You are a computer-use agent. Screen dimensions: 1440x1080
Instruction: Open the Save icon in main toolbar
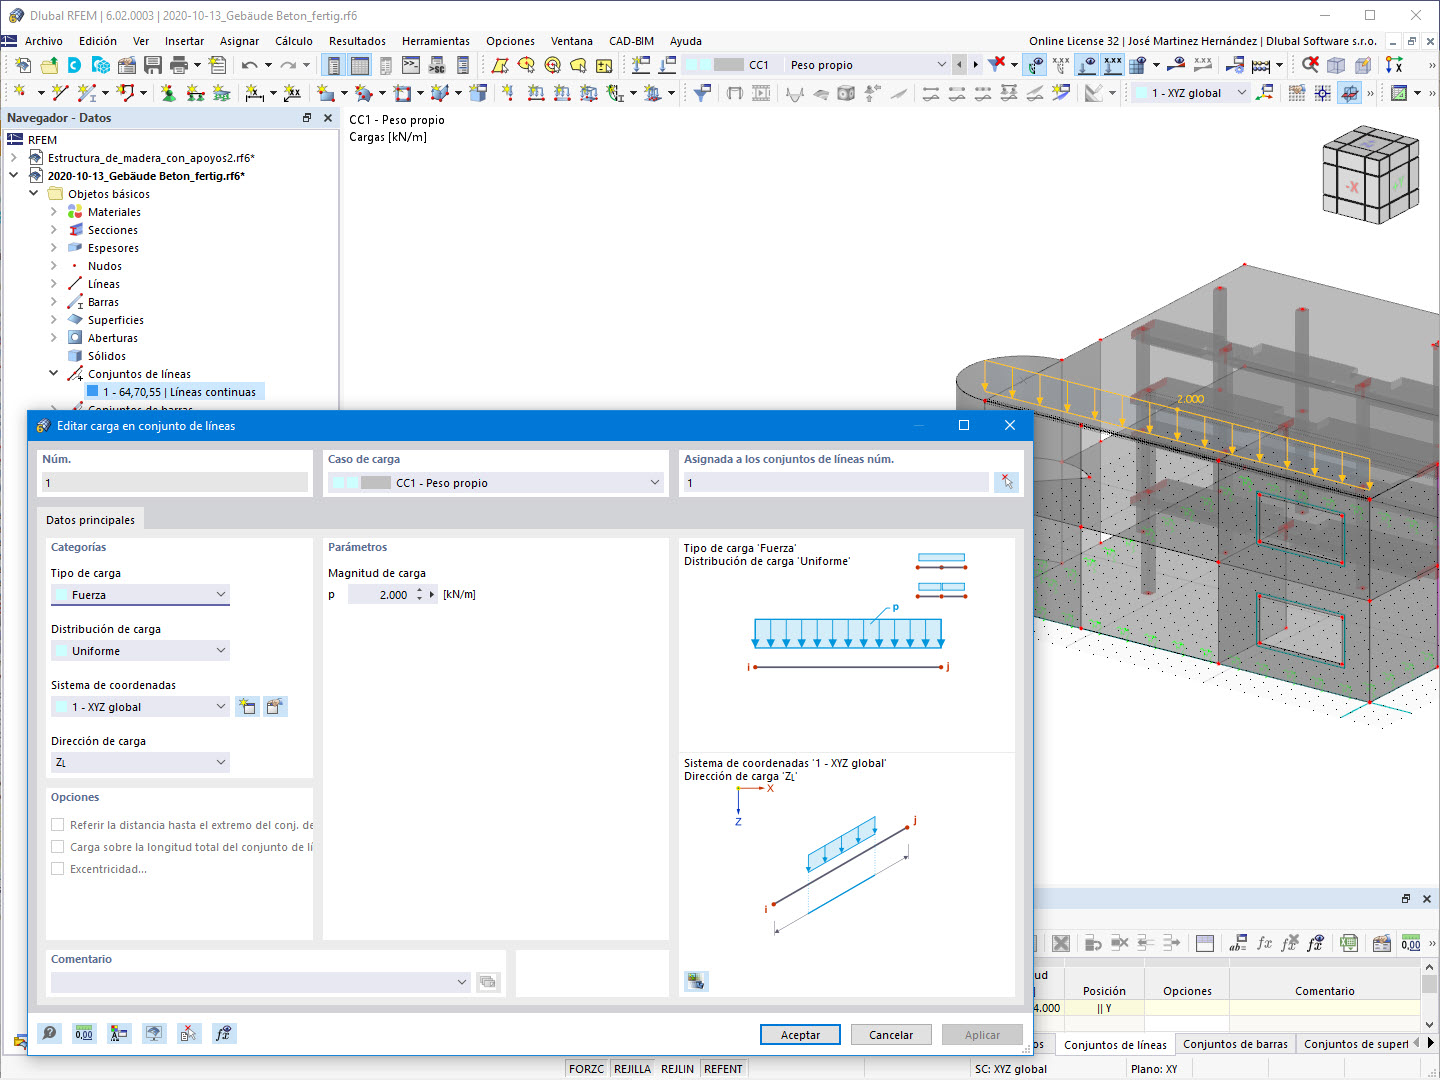point(153,65)
